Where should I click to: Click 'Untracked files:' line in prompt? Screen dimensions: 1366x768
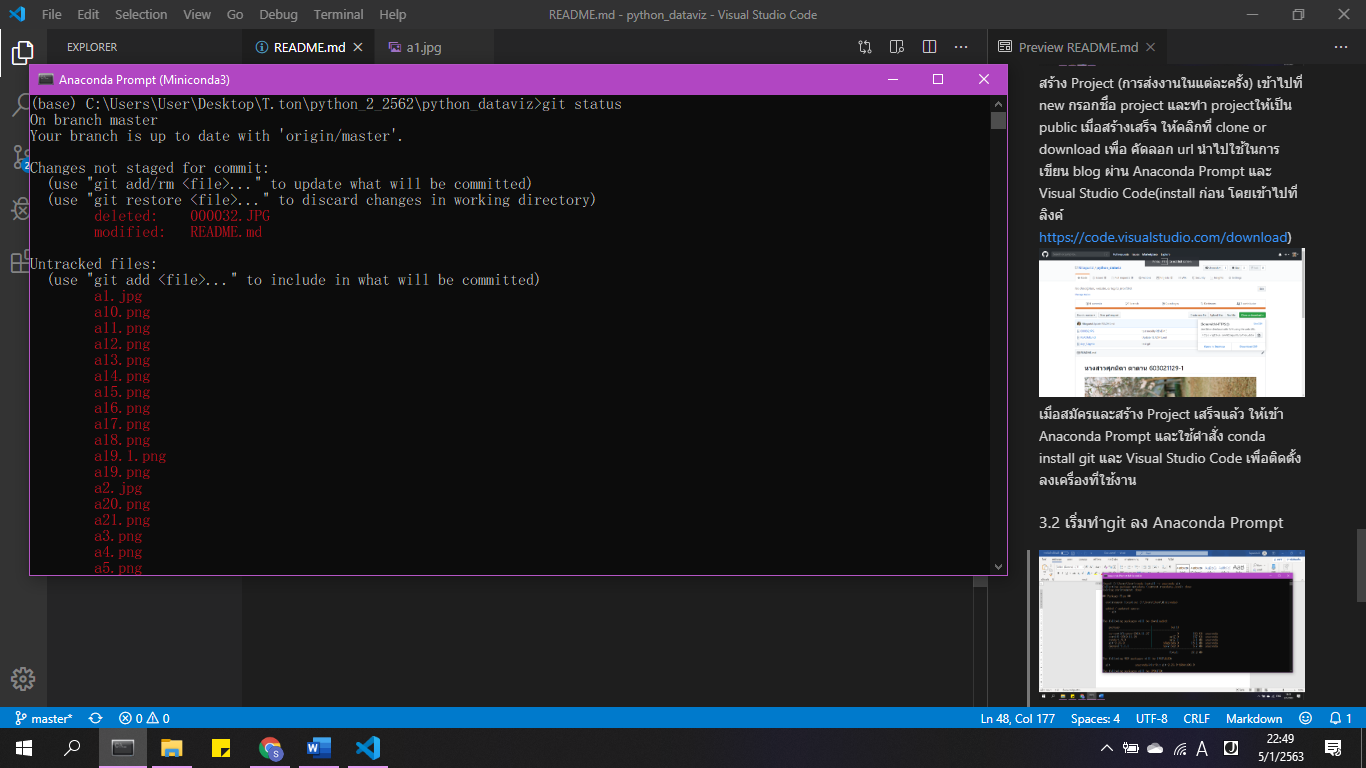[93, 264]
